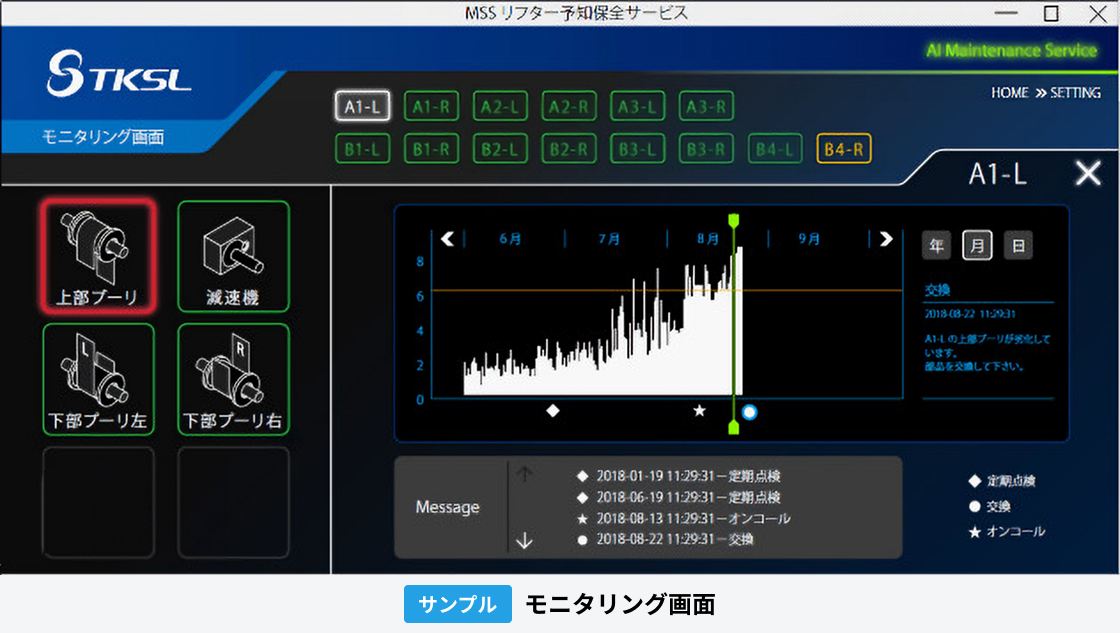Image resolution: width=1120 pixels, height=633 pixels.
Task: Go to the HOME link
Action: point(1009,92)
